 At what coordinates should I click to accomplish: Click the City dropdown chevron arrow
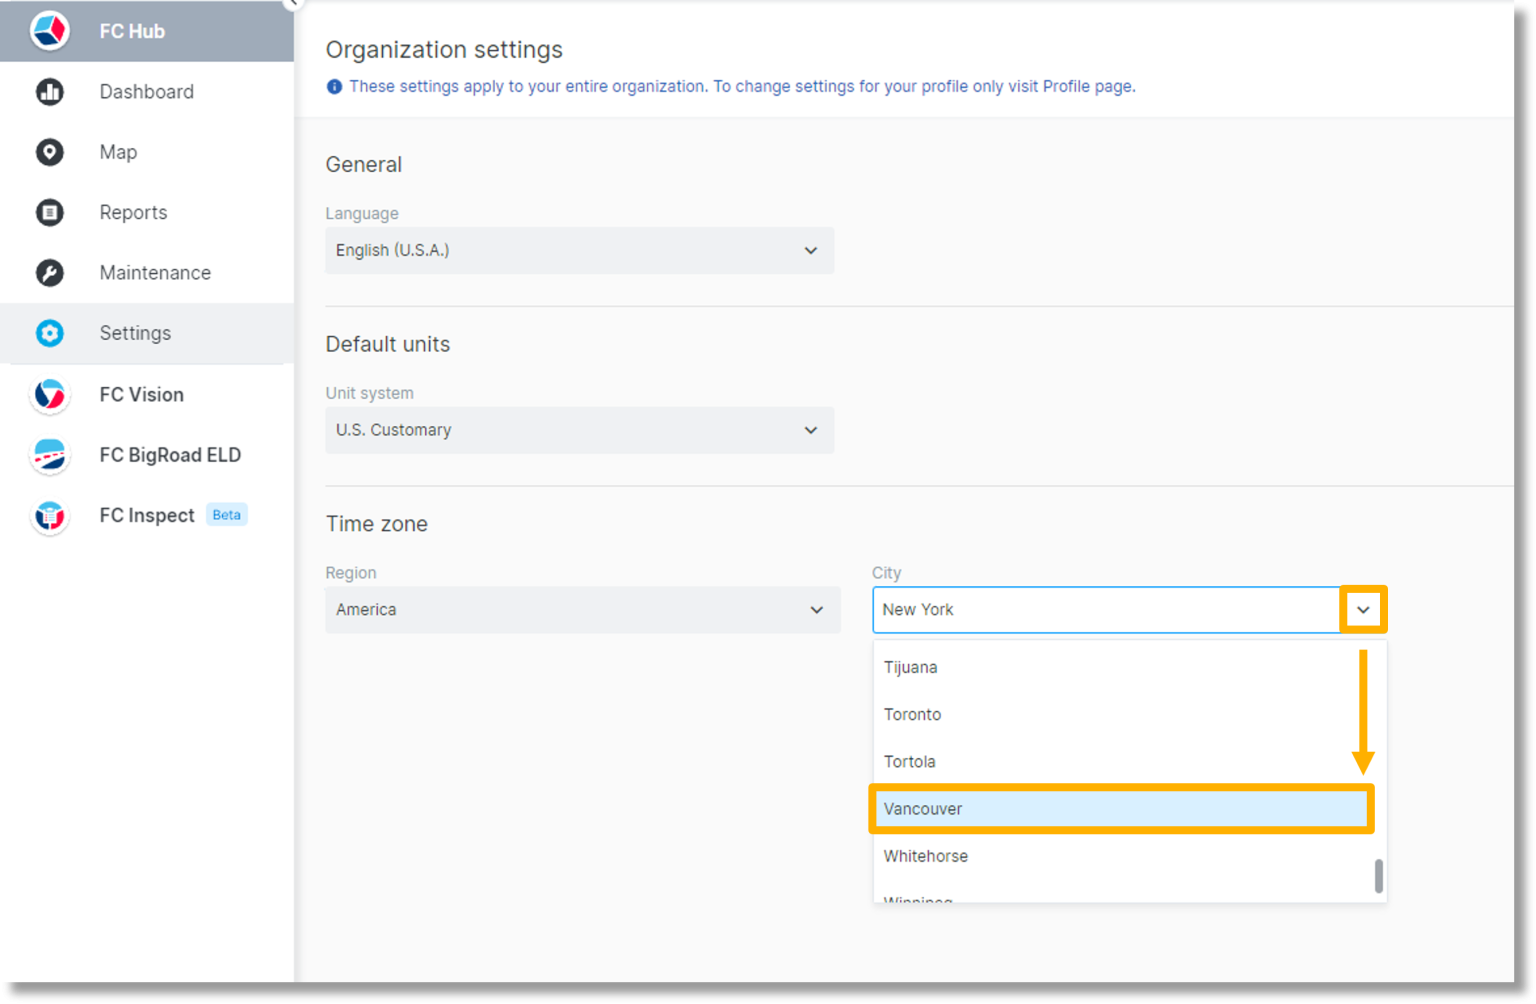coord(1363,610)
